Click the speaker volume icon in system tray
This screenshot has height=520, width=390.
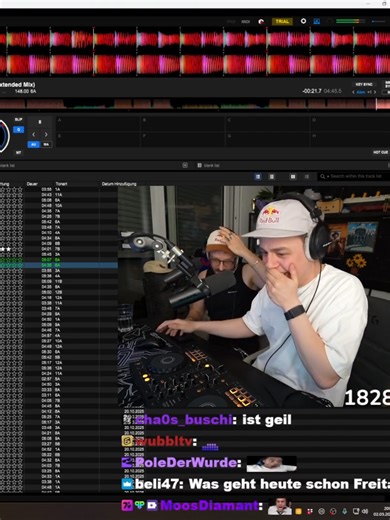pos(366,511)
